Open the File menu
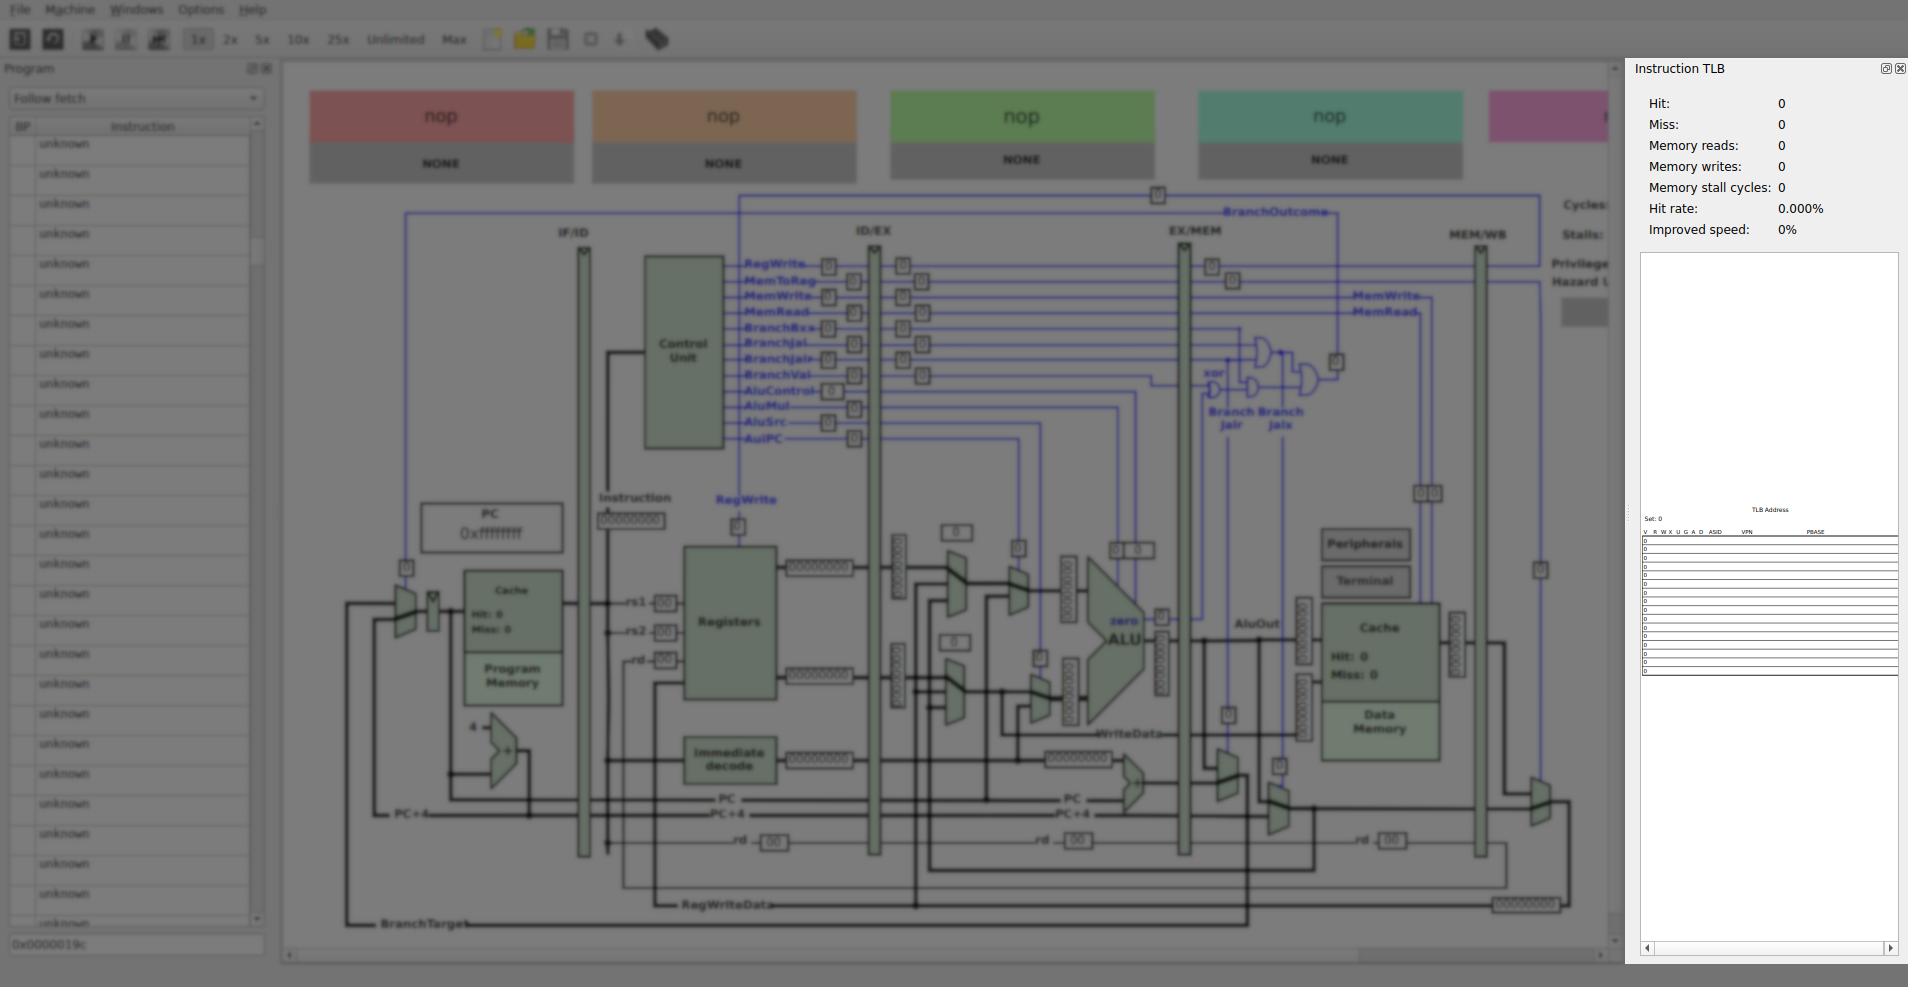The image size is (1908, 987). pyautogui.click(x=20, y=9)
